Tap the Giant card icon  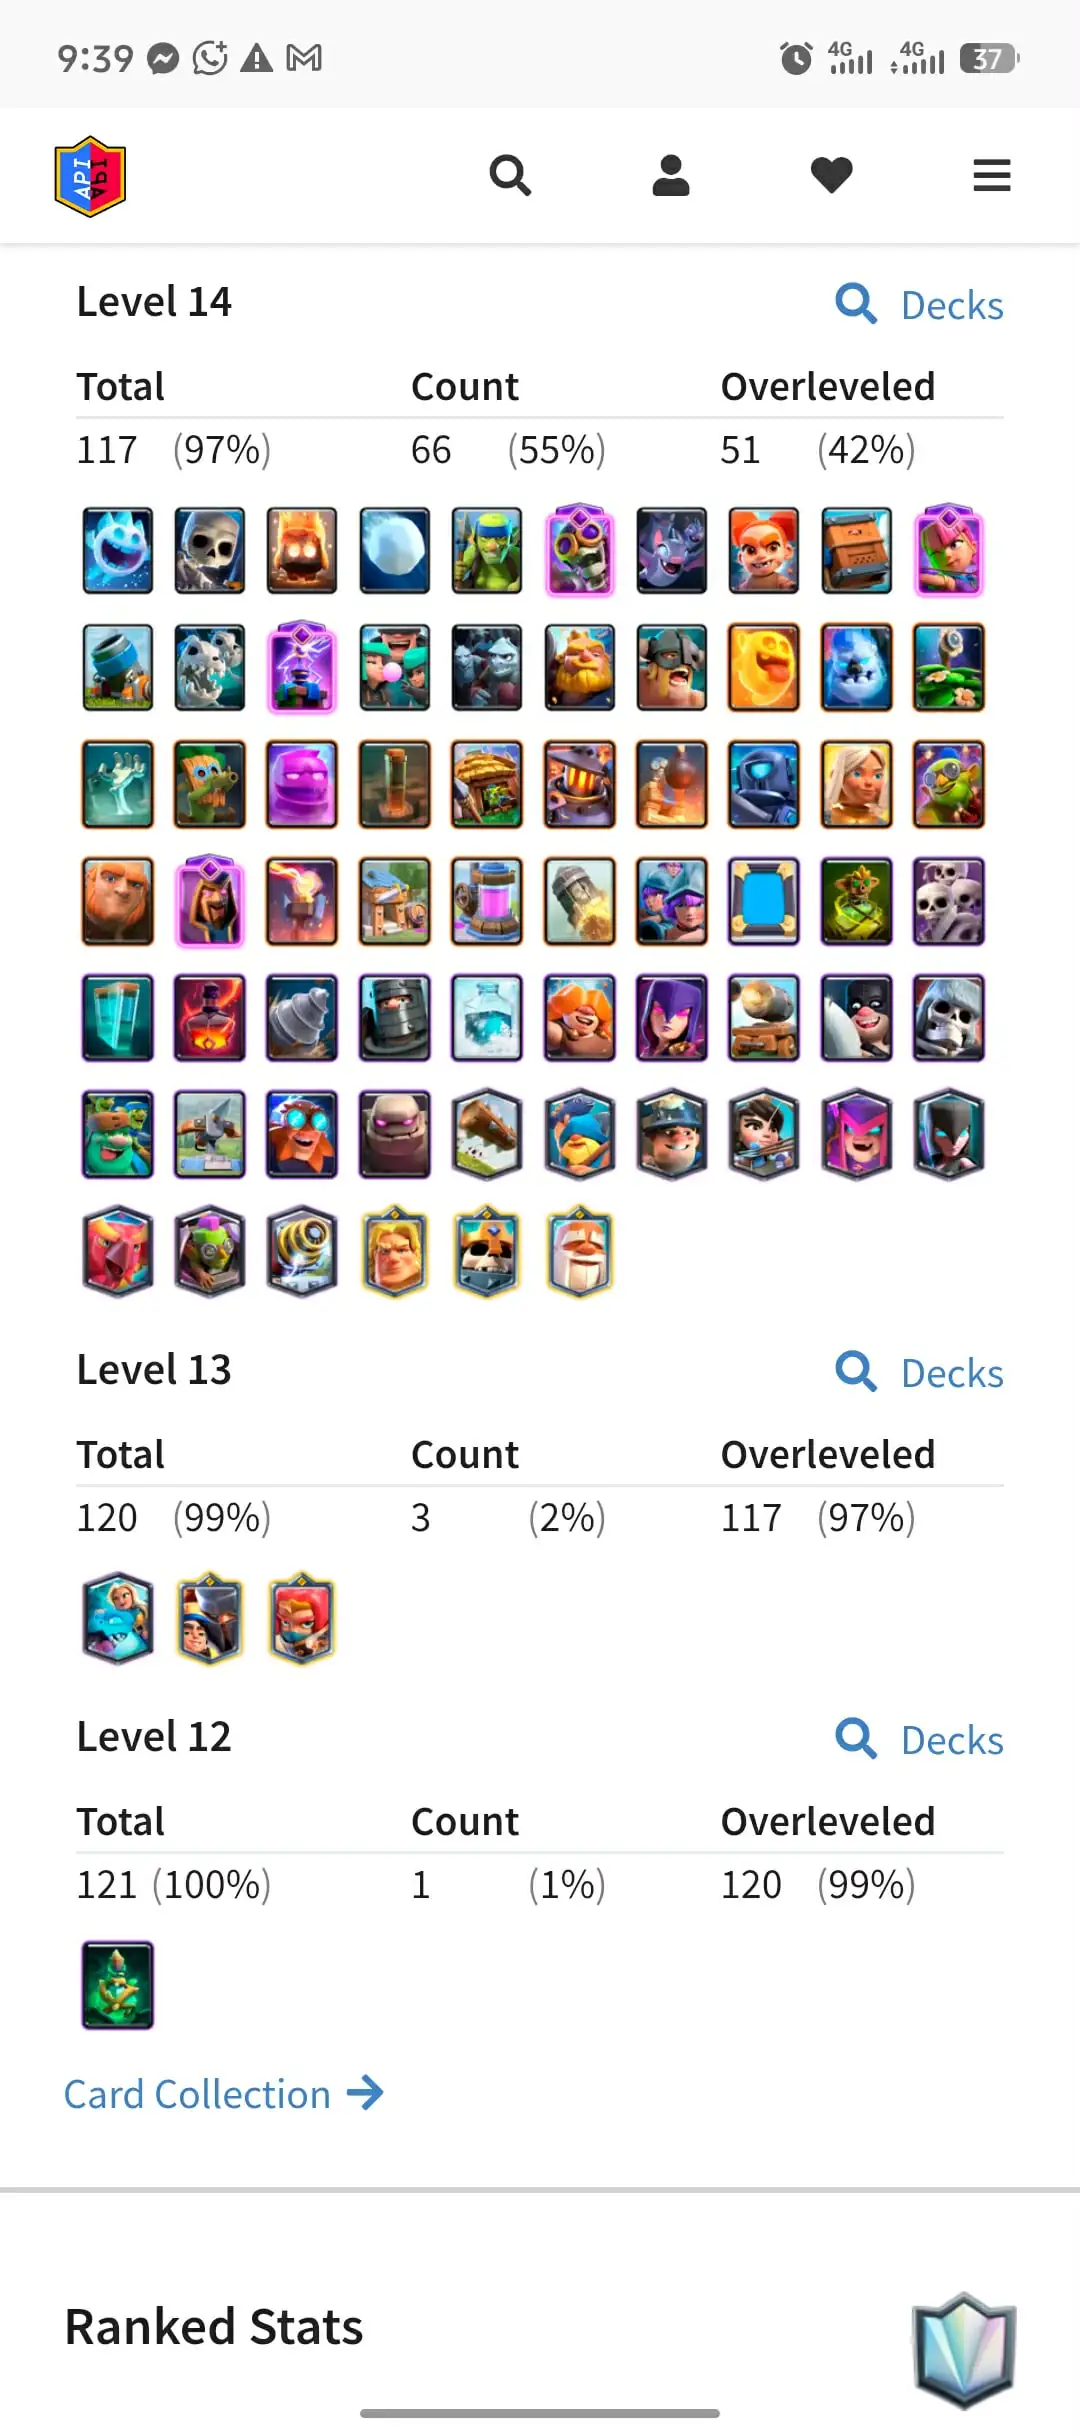[x=118, y=901]
